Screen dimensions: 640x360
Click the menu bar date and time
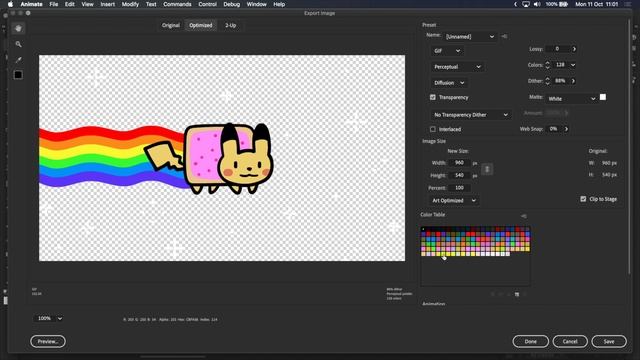(x=596, y=4)
